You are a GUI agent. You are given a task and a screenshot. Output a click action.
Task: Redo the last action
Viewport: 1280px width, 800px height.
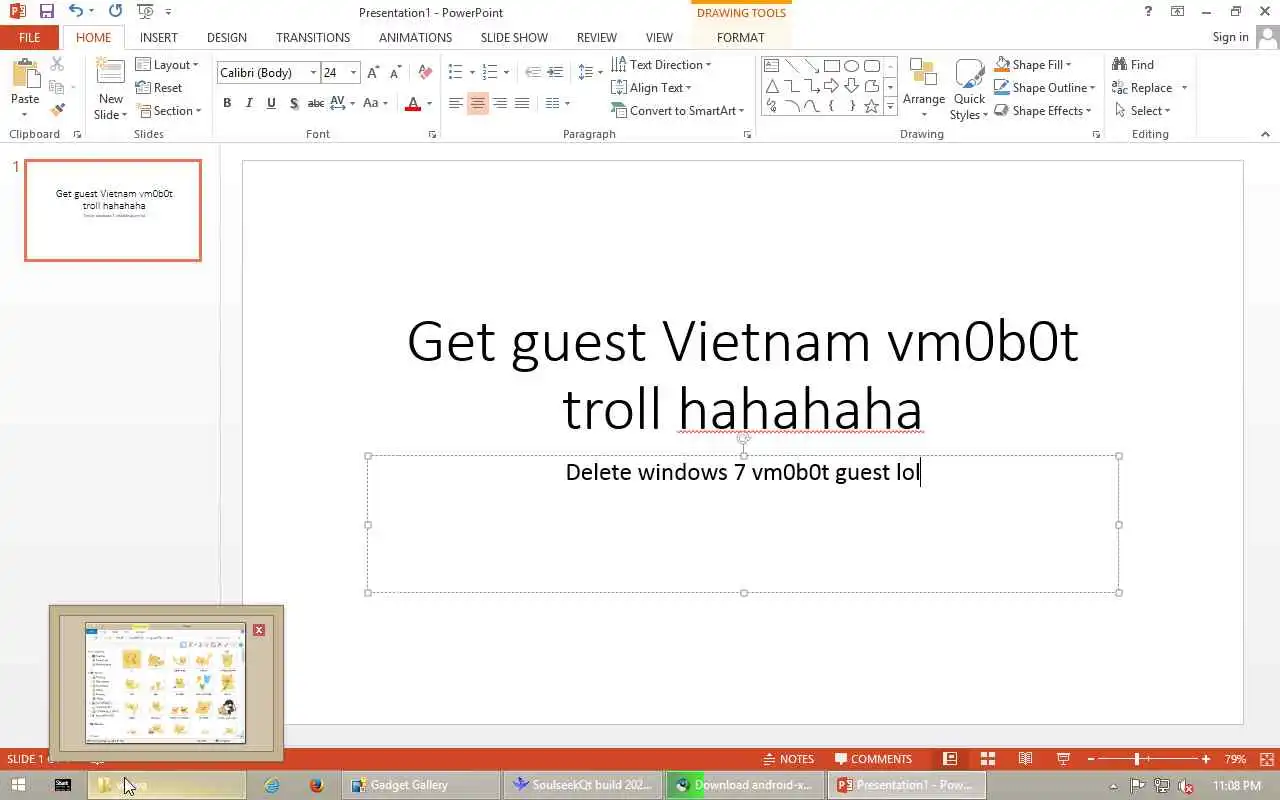pyautogui.click(x=115, y=12)
